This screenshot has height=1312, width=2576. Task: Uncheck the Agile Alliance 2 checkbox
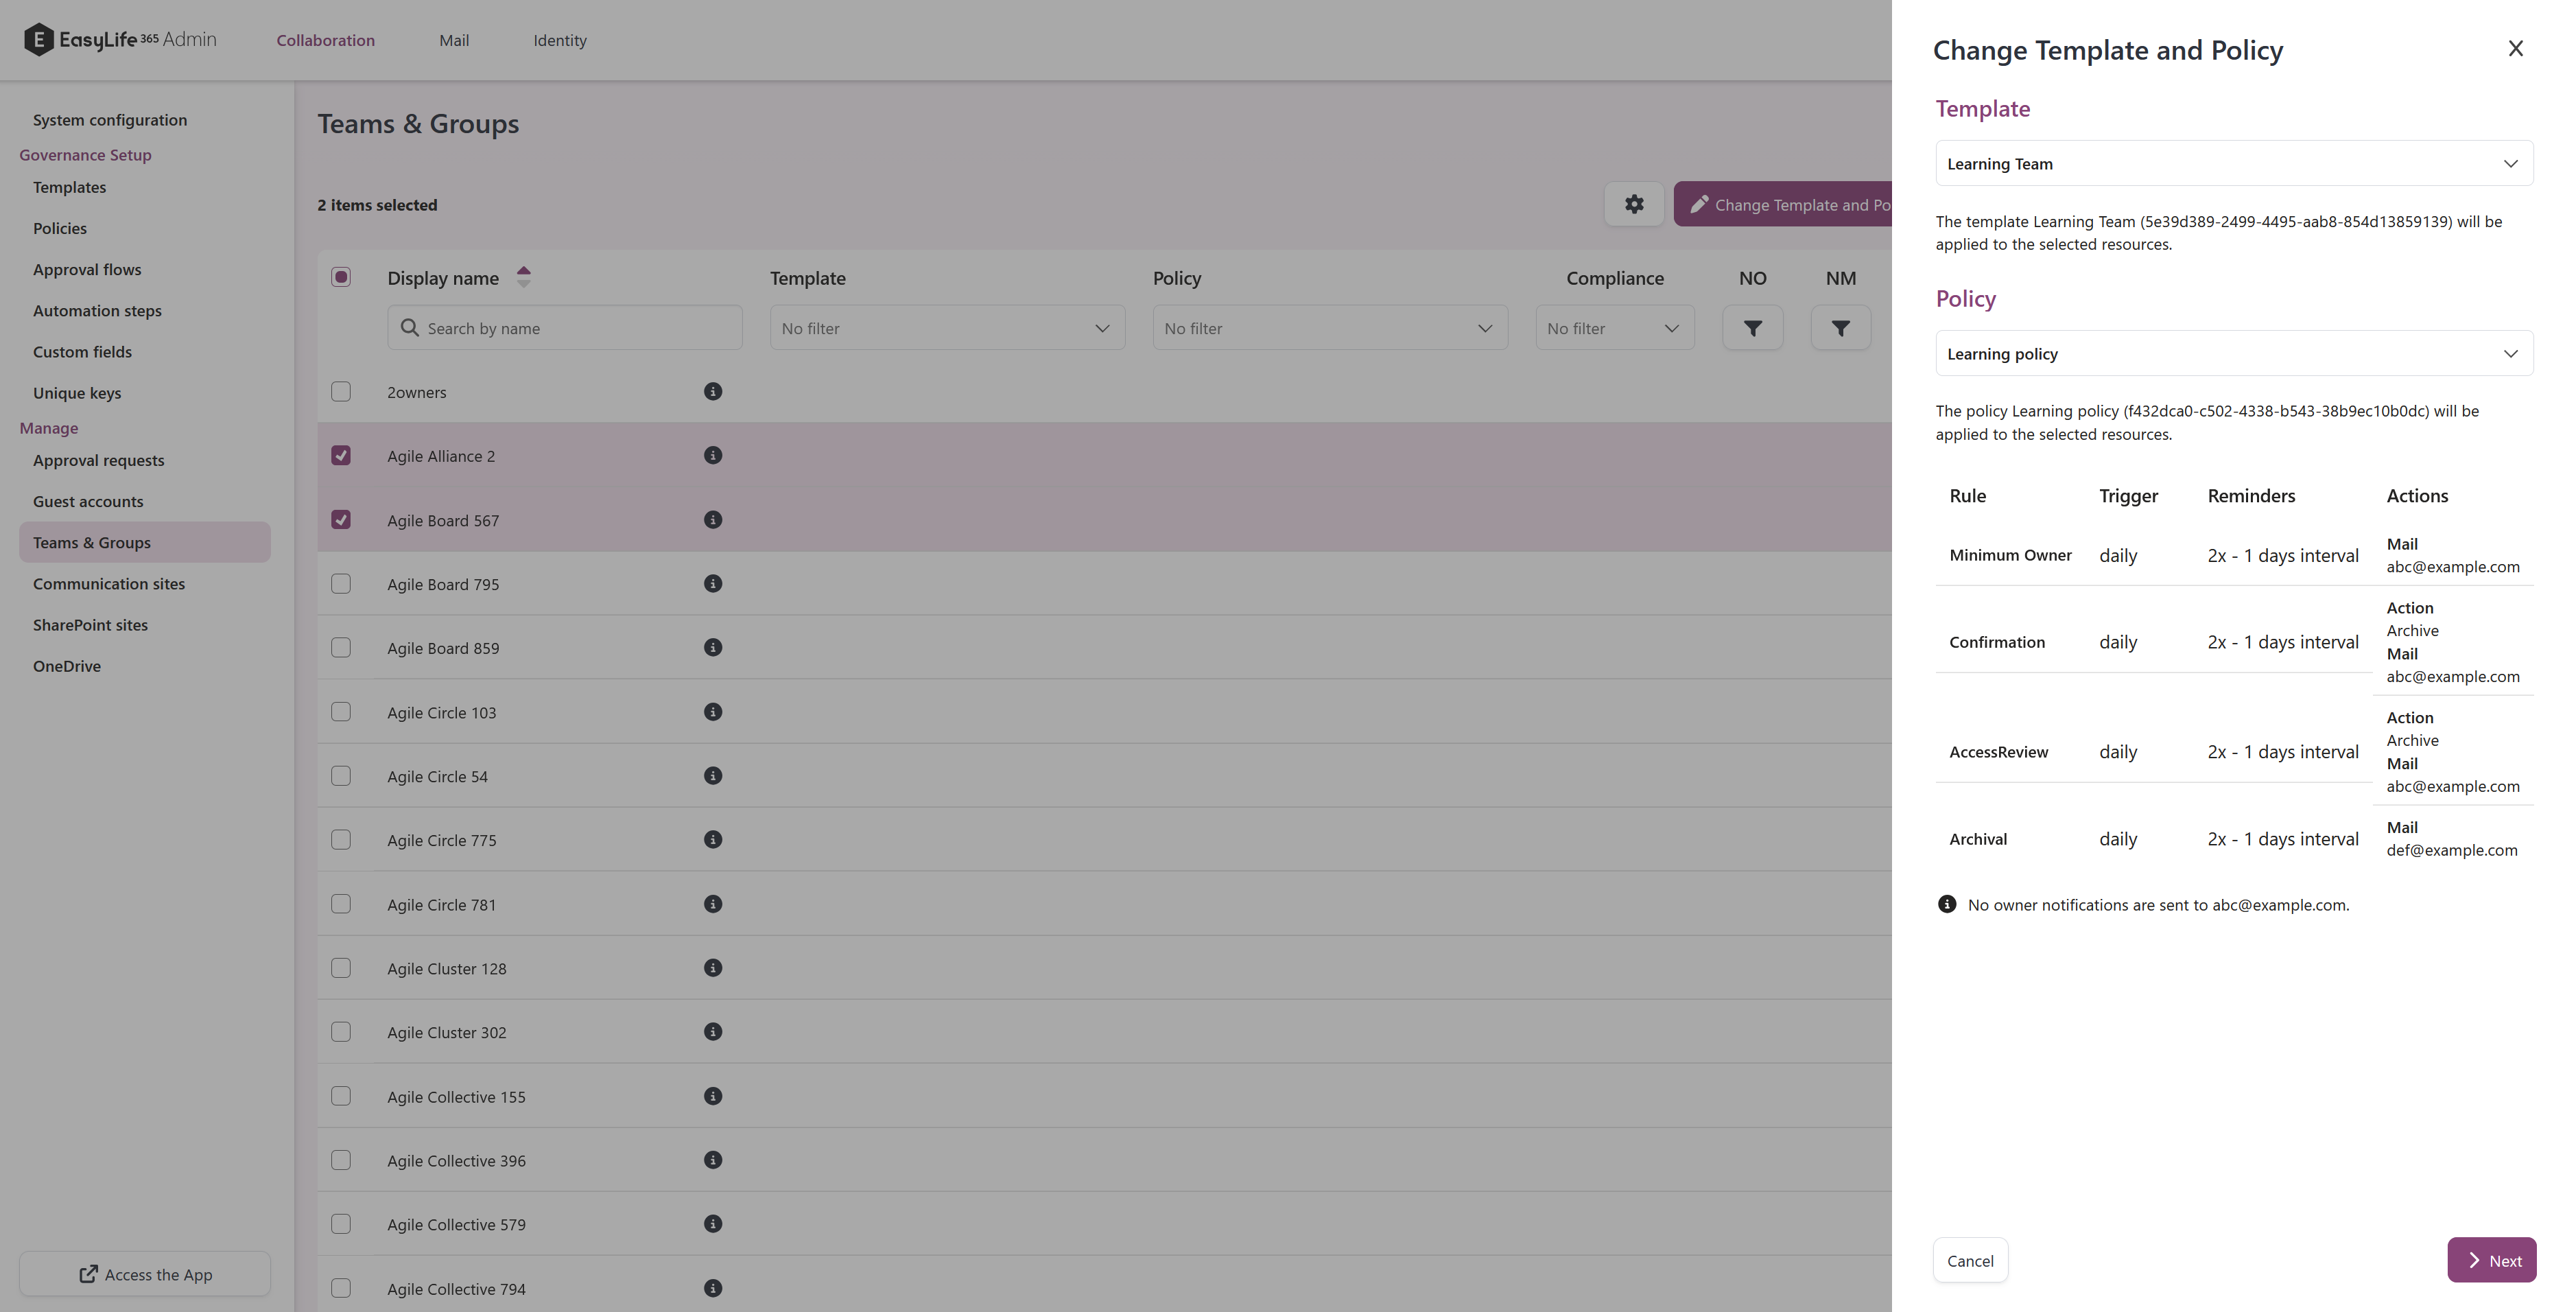(x=341, y=455)
